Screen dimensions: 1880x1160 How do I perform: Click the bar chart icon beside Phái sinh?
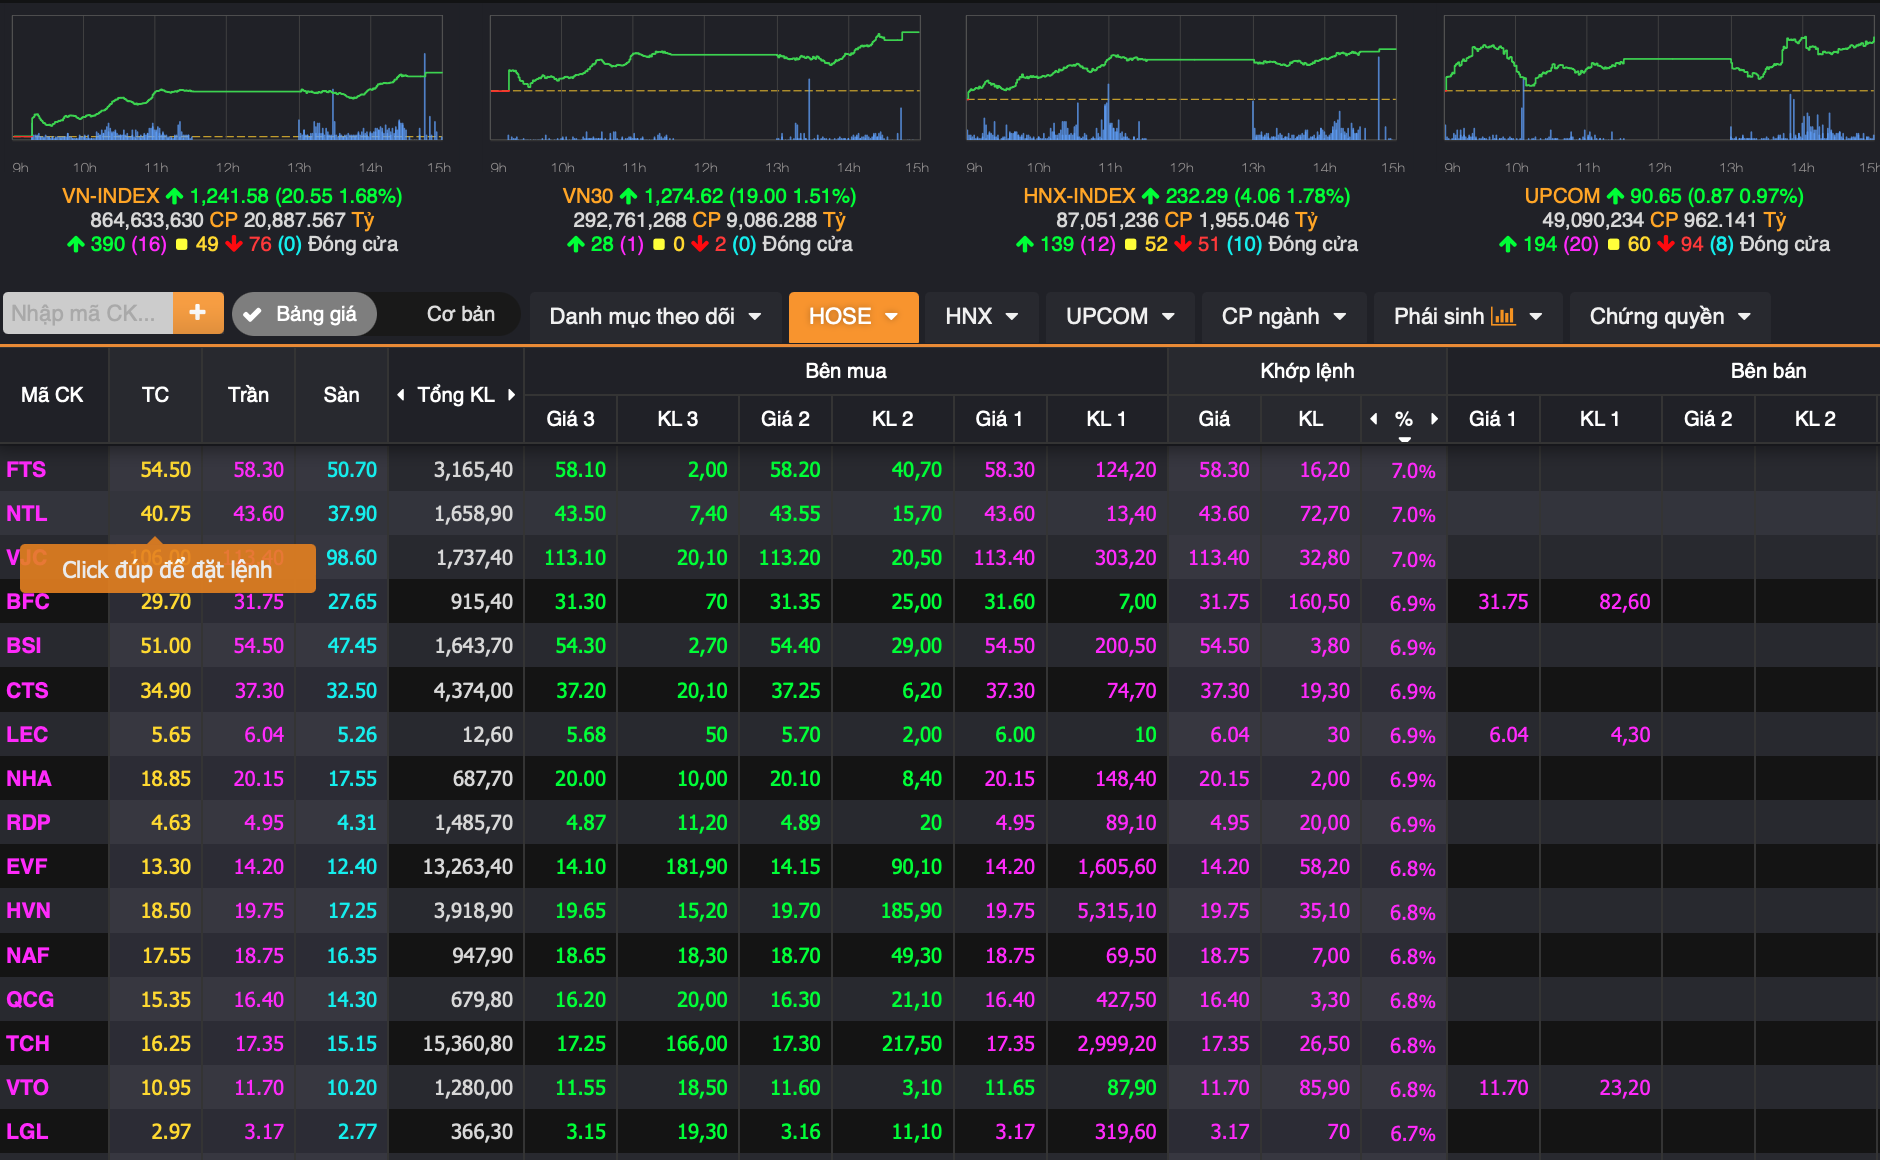click(x=1503, y=316)
